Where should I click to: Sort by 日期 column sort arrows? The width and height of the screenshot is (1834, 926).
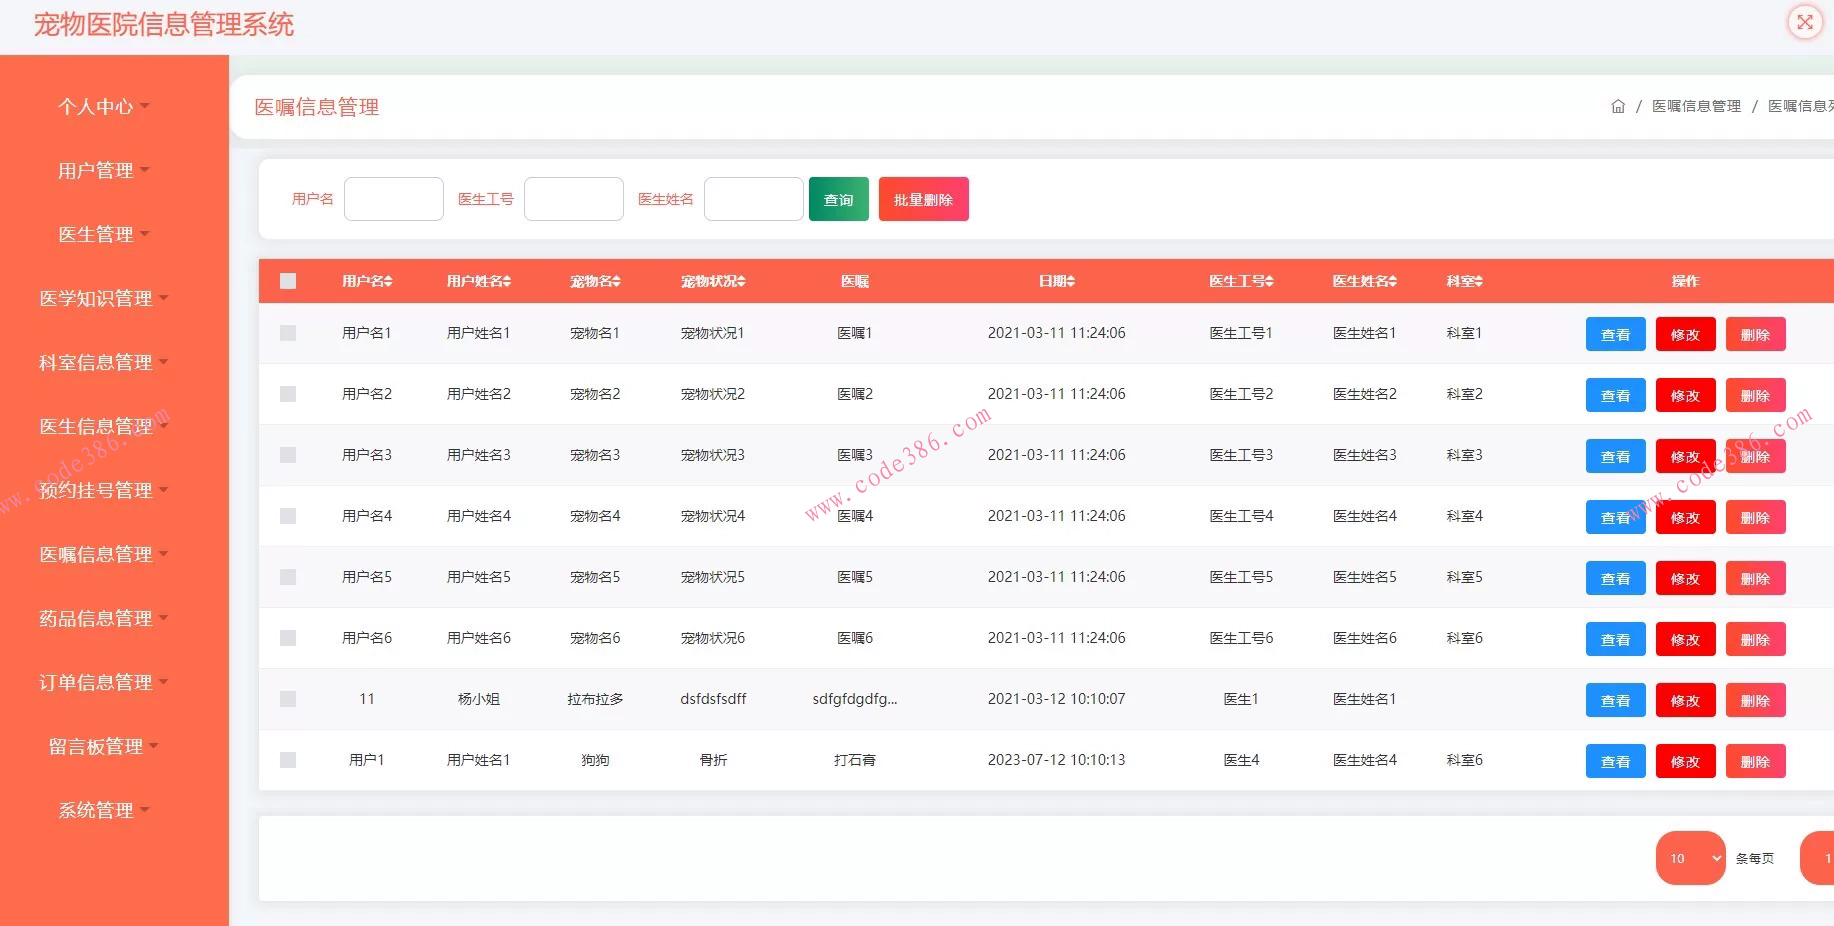point(1070,282)
